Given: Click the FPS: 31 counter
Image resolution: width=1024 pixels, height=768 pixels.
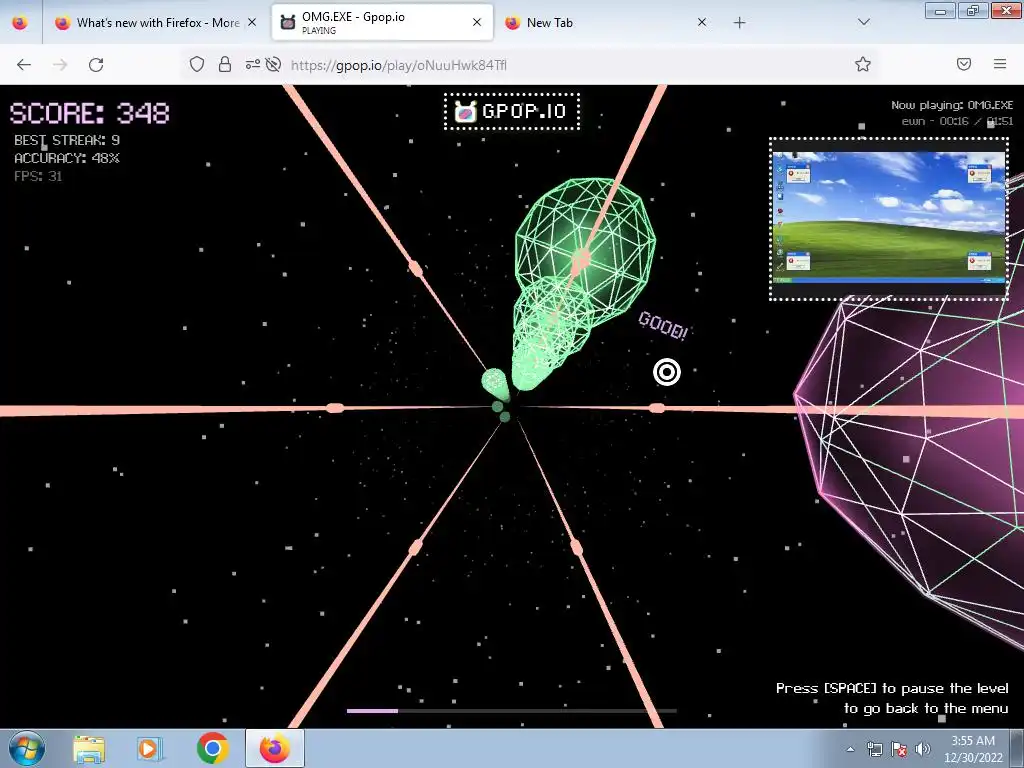Looking at the screenshot, I should (x=38, y=176).
